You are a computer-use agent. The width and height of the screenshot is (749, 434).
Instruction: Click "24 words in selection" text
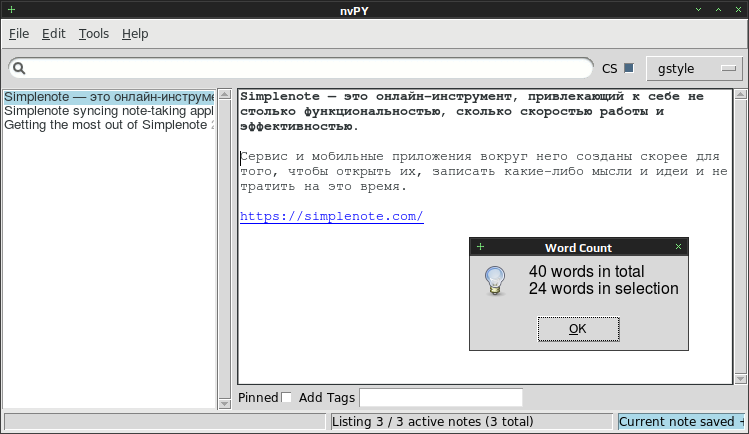[603, 288]
